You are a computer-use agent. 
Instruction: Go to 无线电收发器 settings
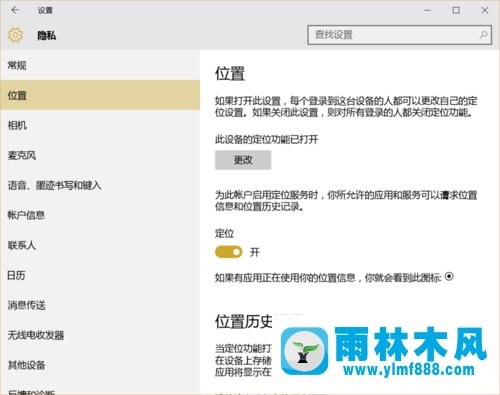coord(100,335)
